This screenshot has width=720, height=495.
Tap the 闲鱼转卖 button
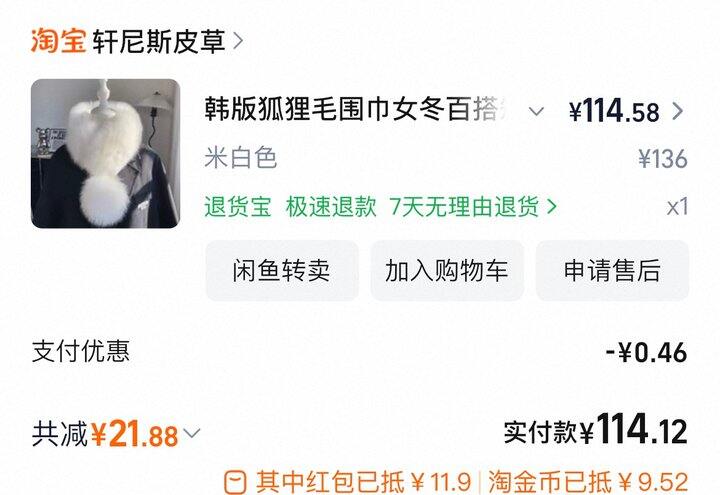point(282,270)
